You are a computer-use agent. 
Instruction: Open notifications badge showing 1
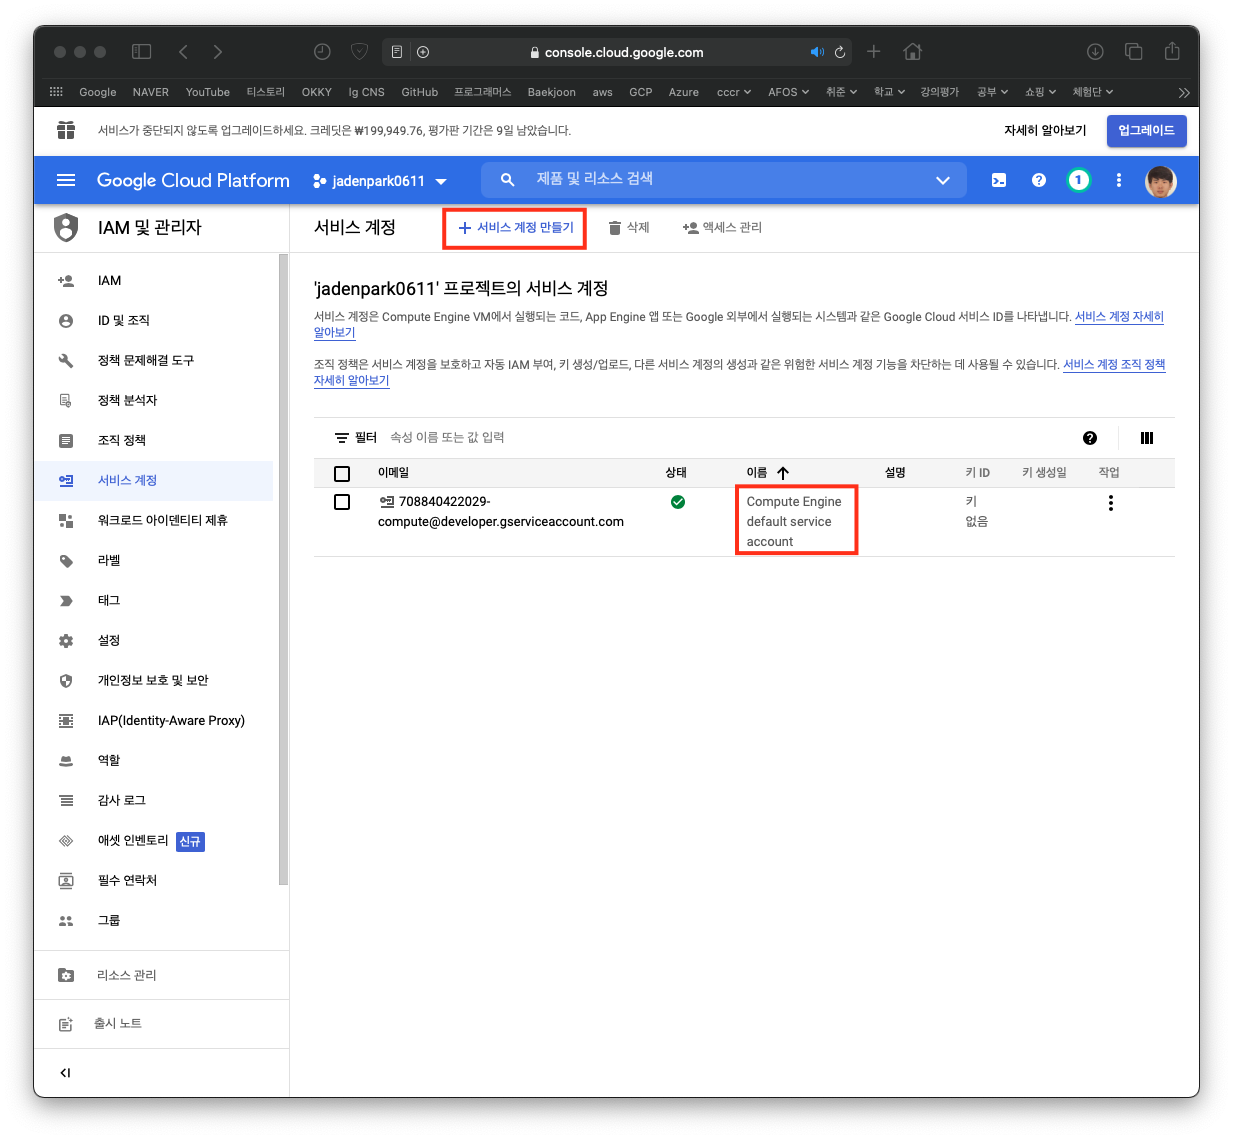[1078, 180]
